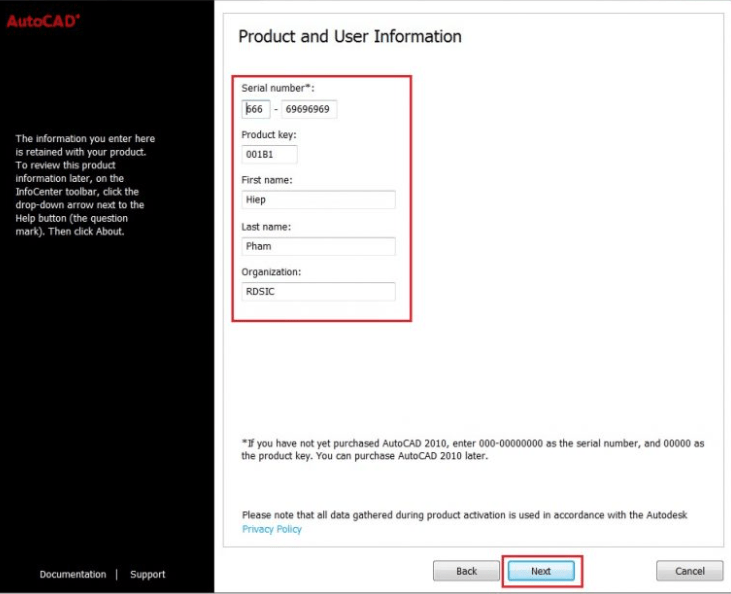The image size is (731, 594).
Task: Click the Last name field Pham
Action: point(318,246)
